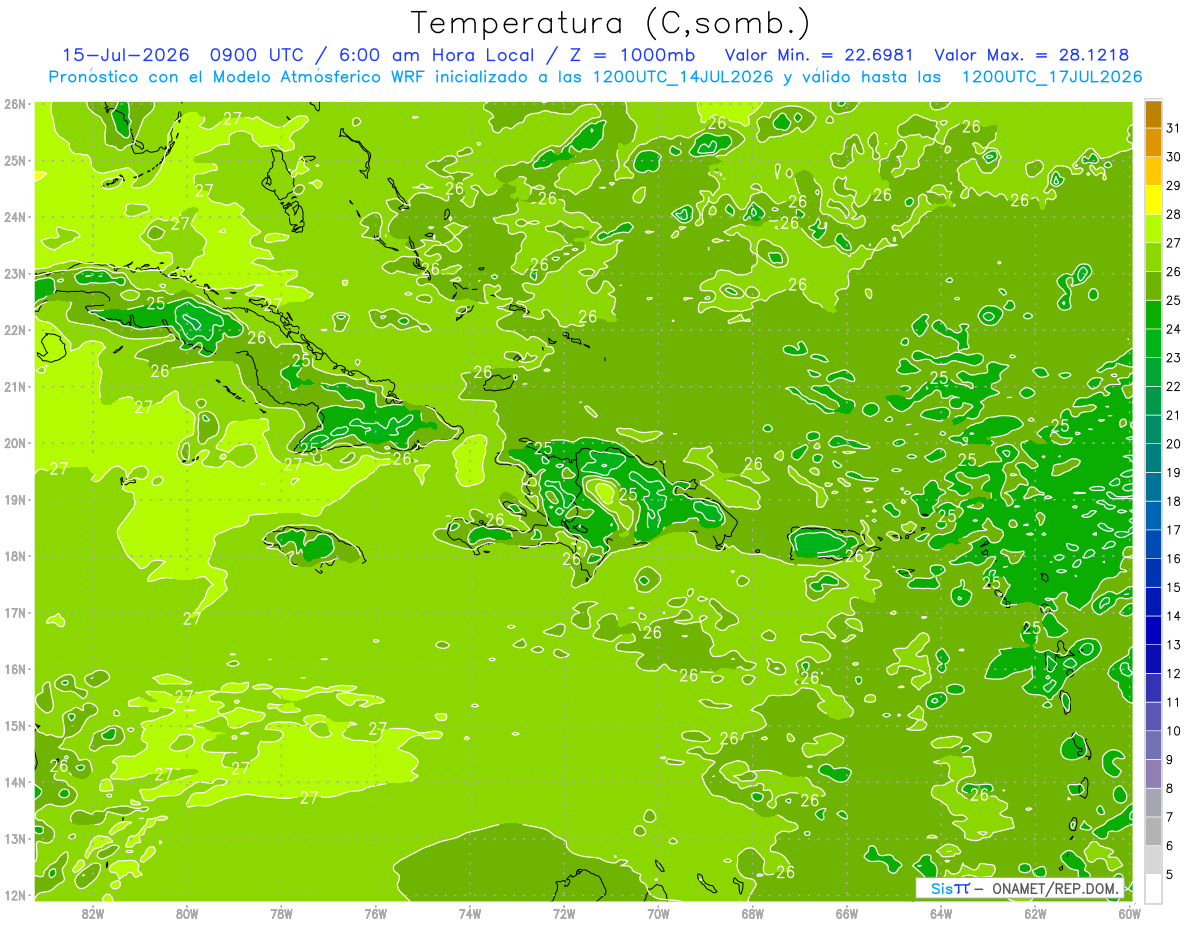
Task: Select the 70W longitude axis label
Action: coord(658,913)
